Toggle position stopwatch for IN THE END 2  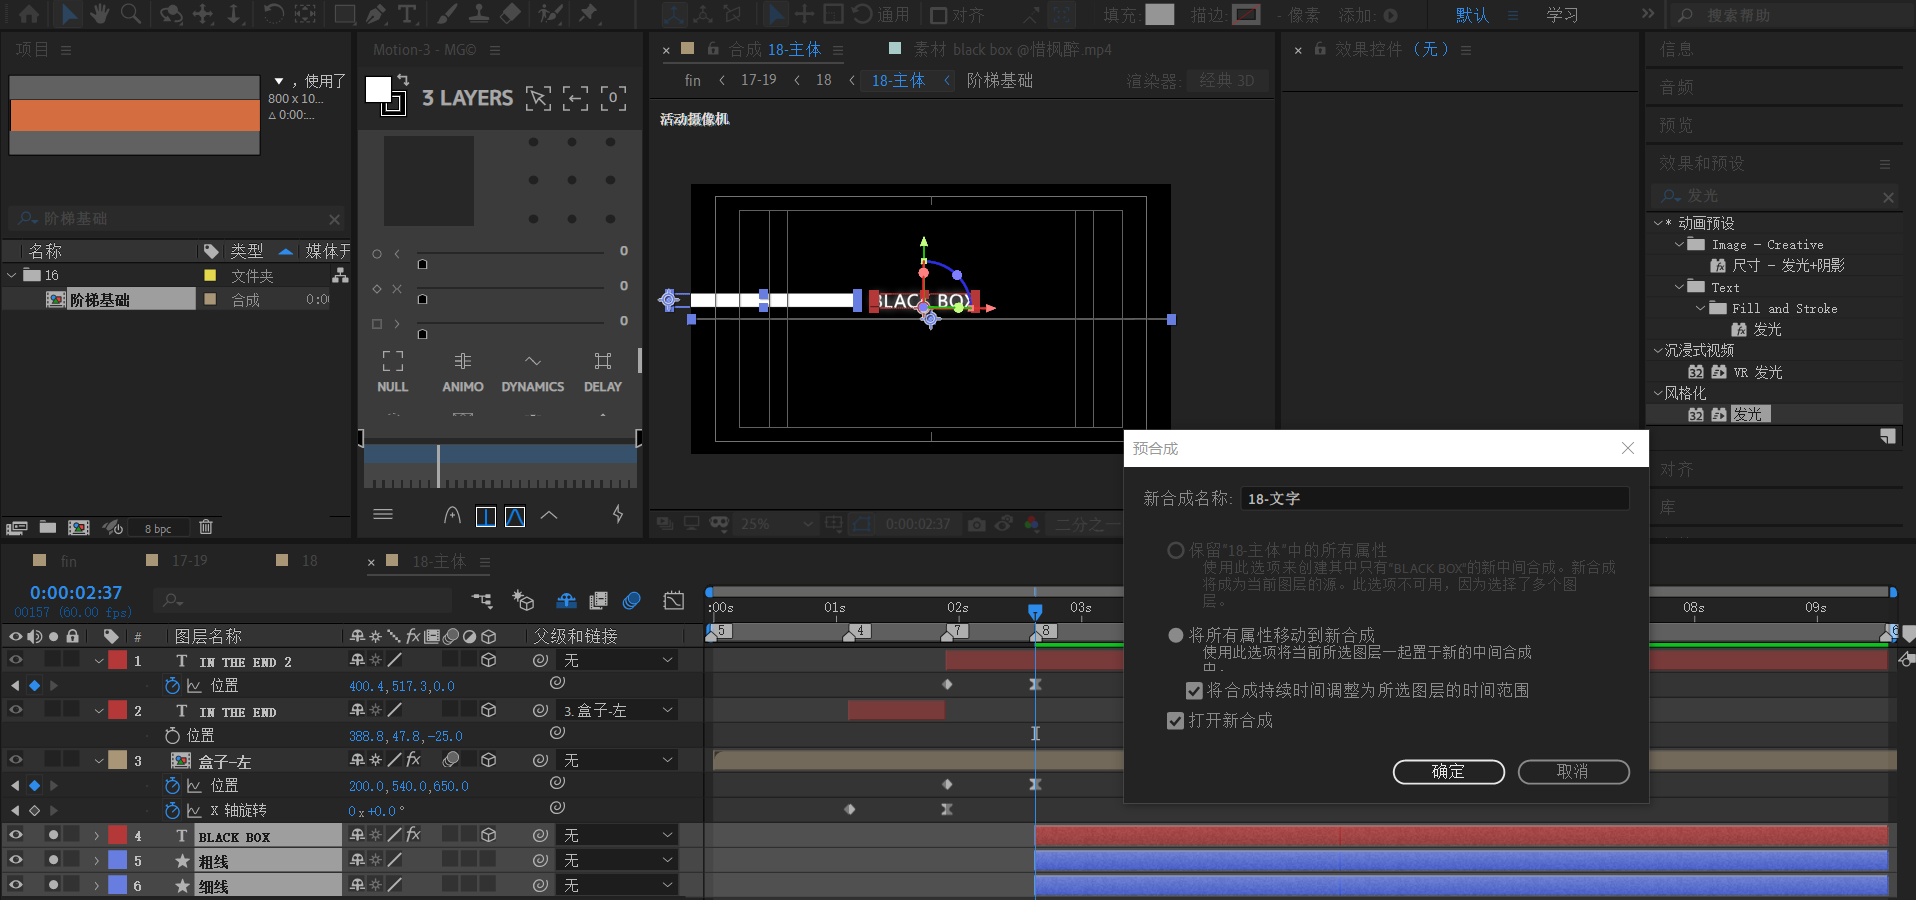click(172, 686)
